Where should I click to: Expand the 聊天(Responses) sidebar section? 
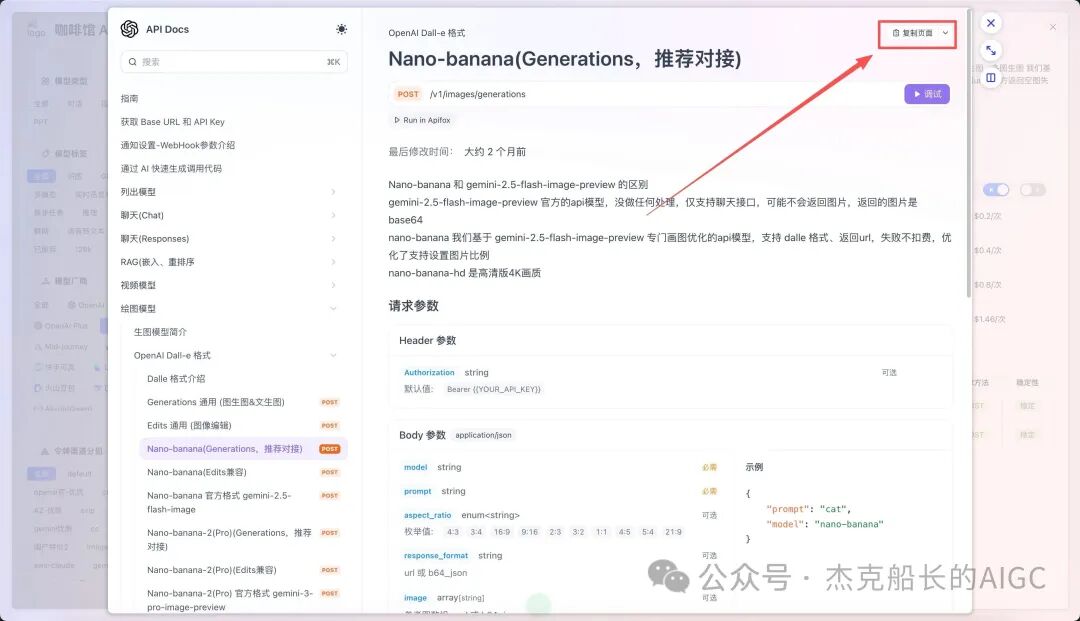tap(333, 239)
